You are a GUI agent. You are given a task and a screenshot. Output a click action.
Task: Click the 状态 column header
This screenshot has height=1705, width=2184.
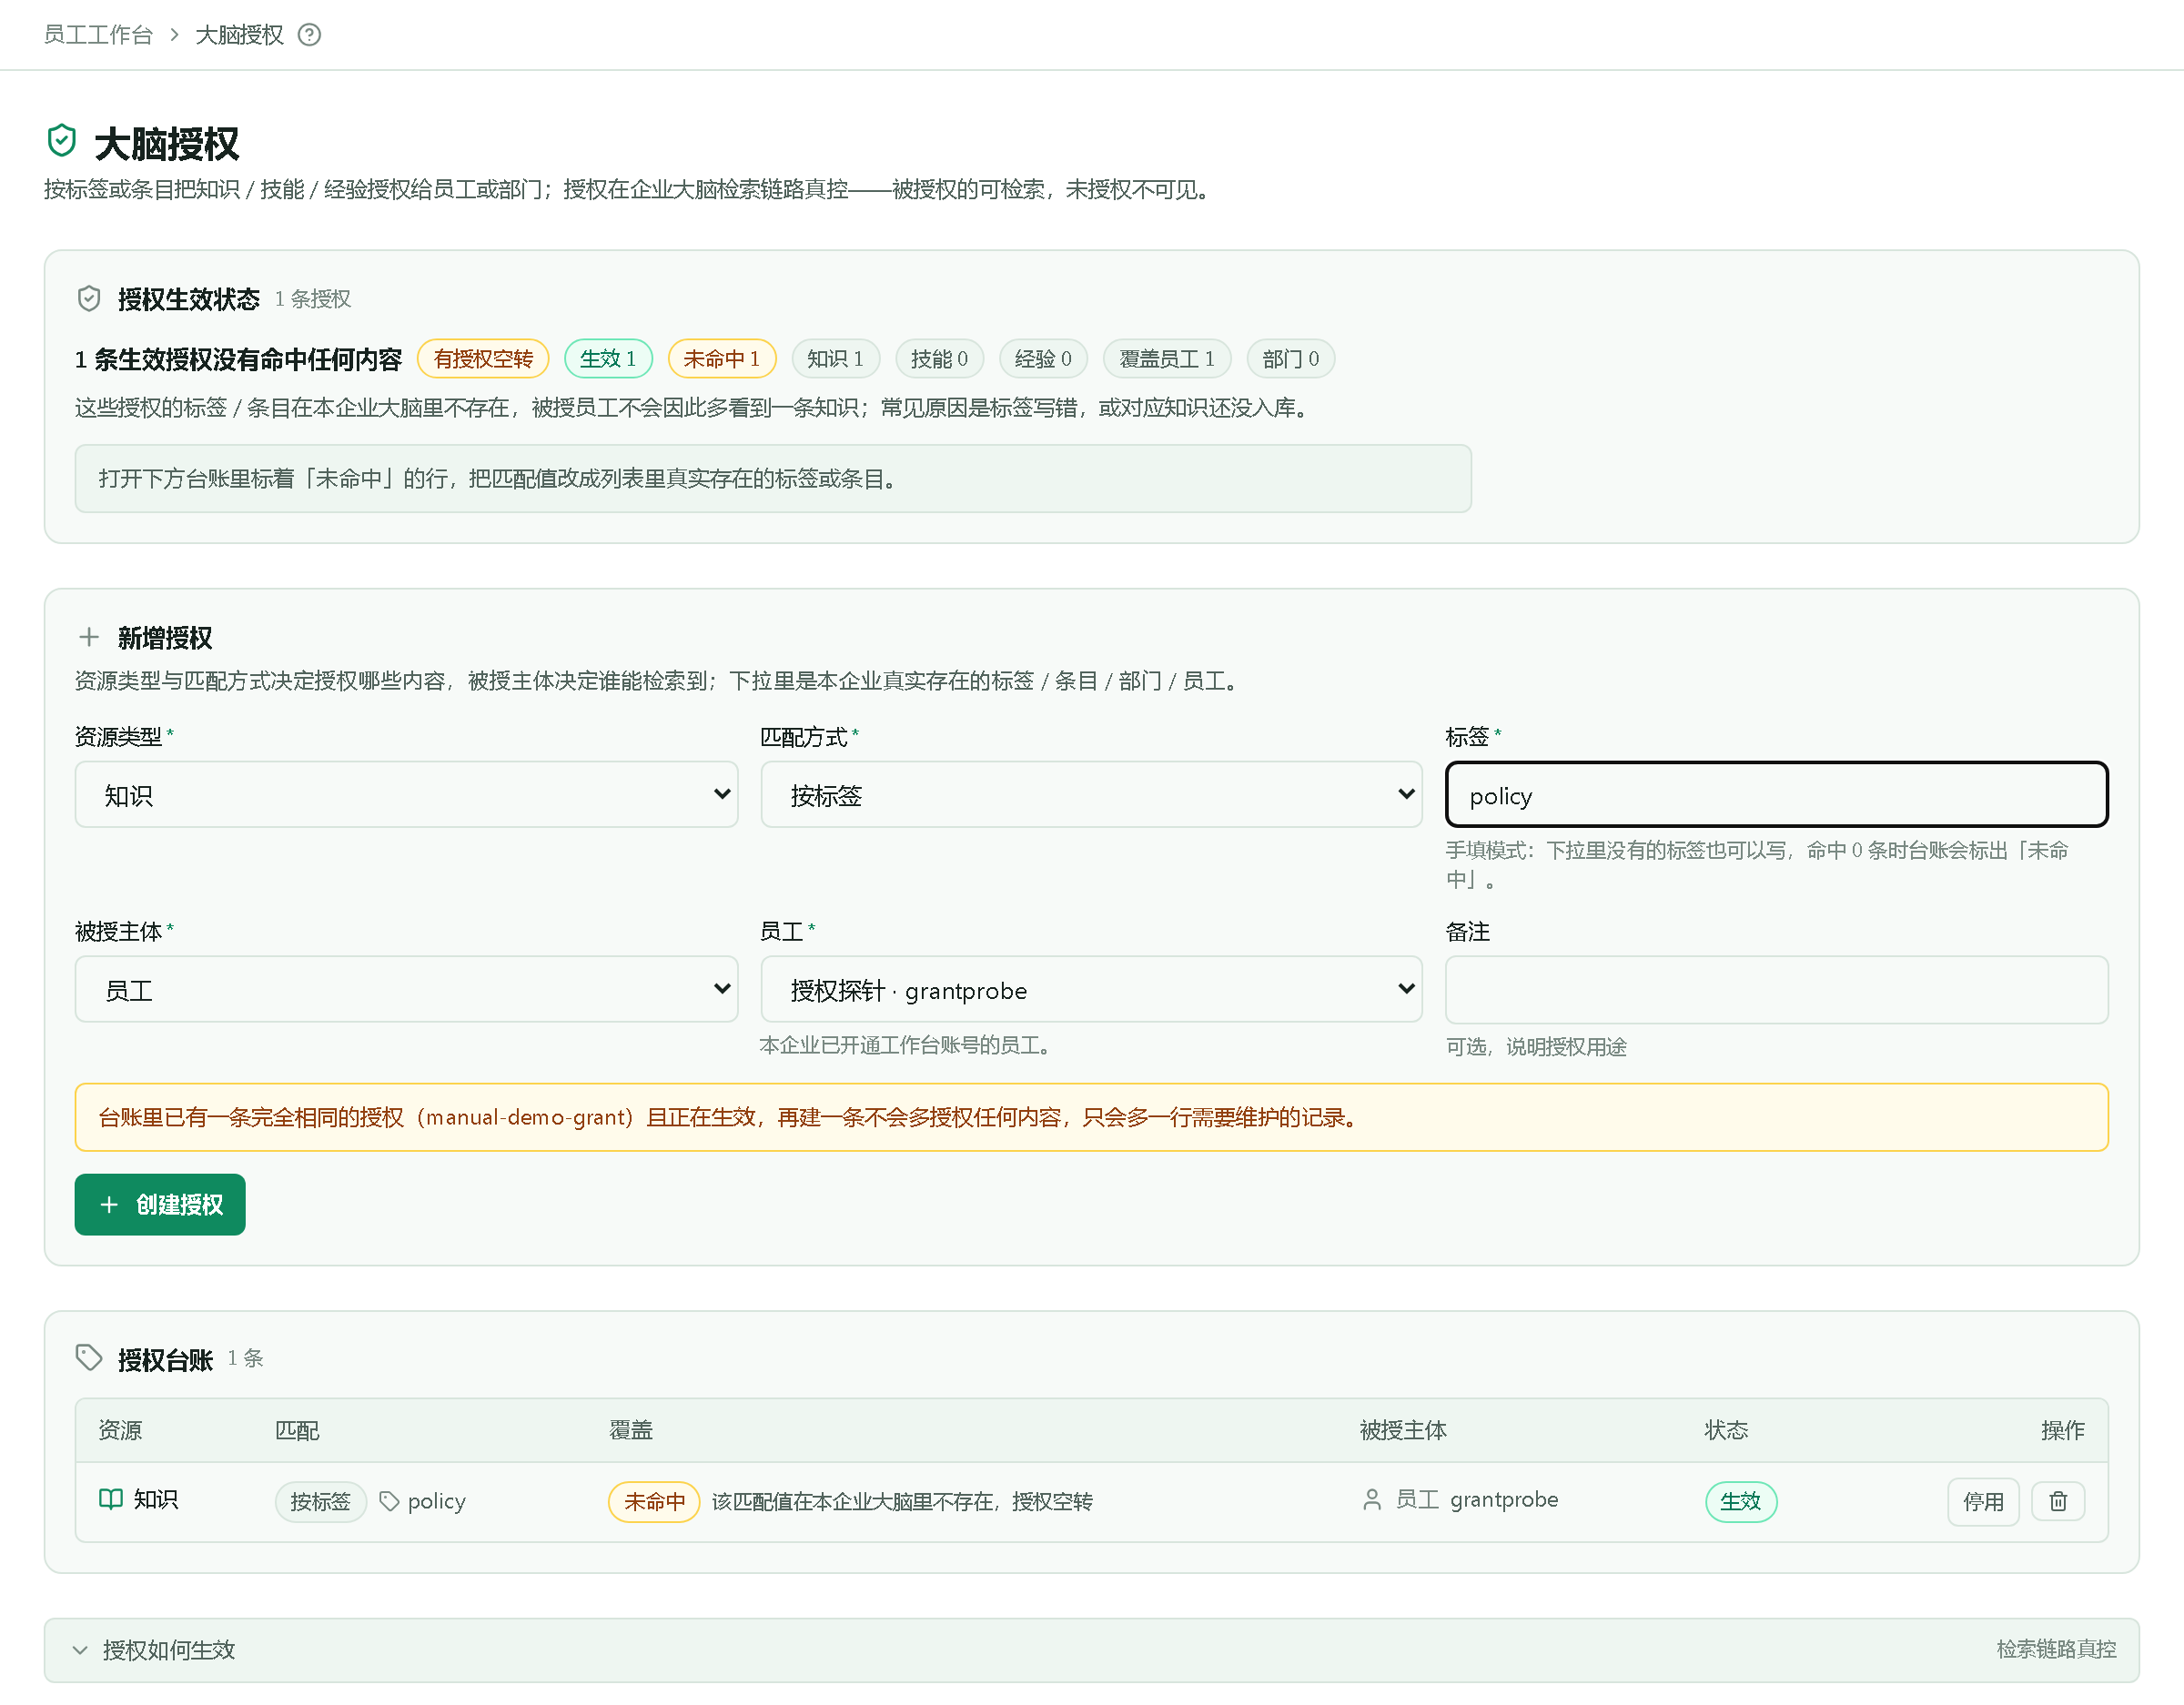pos(1726,1430)
